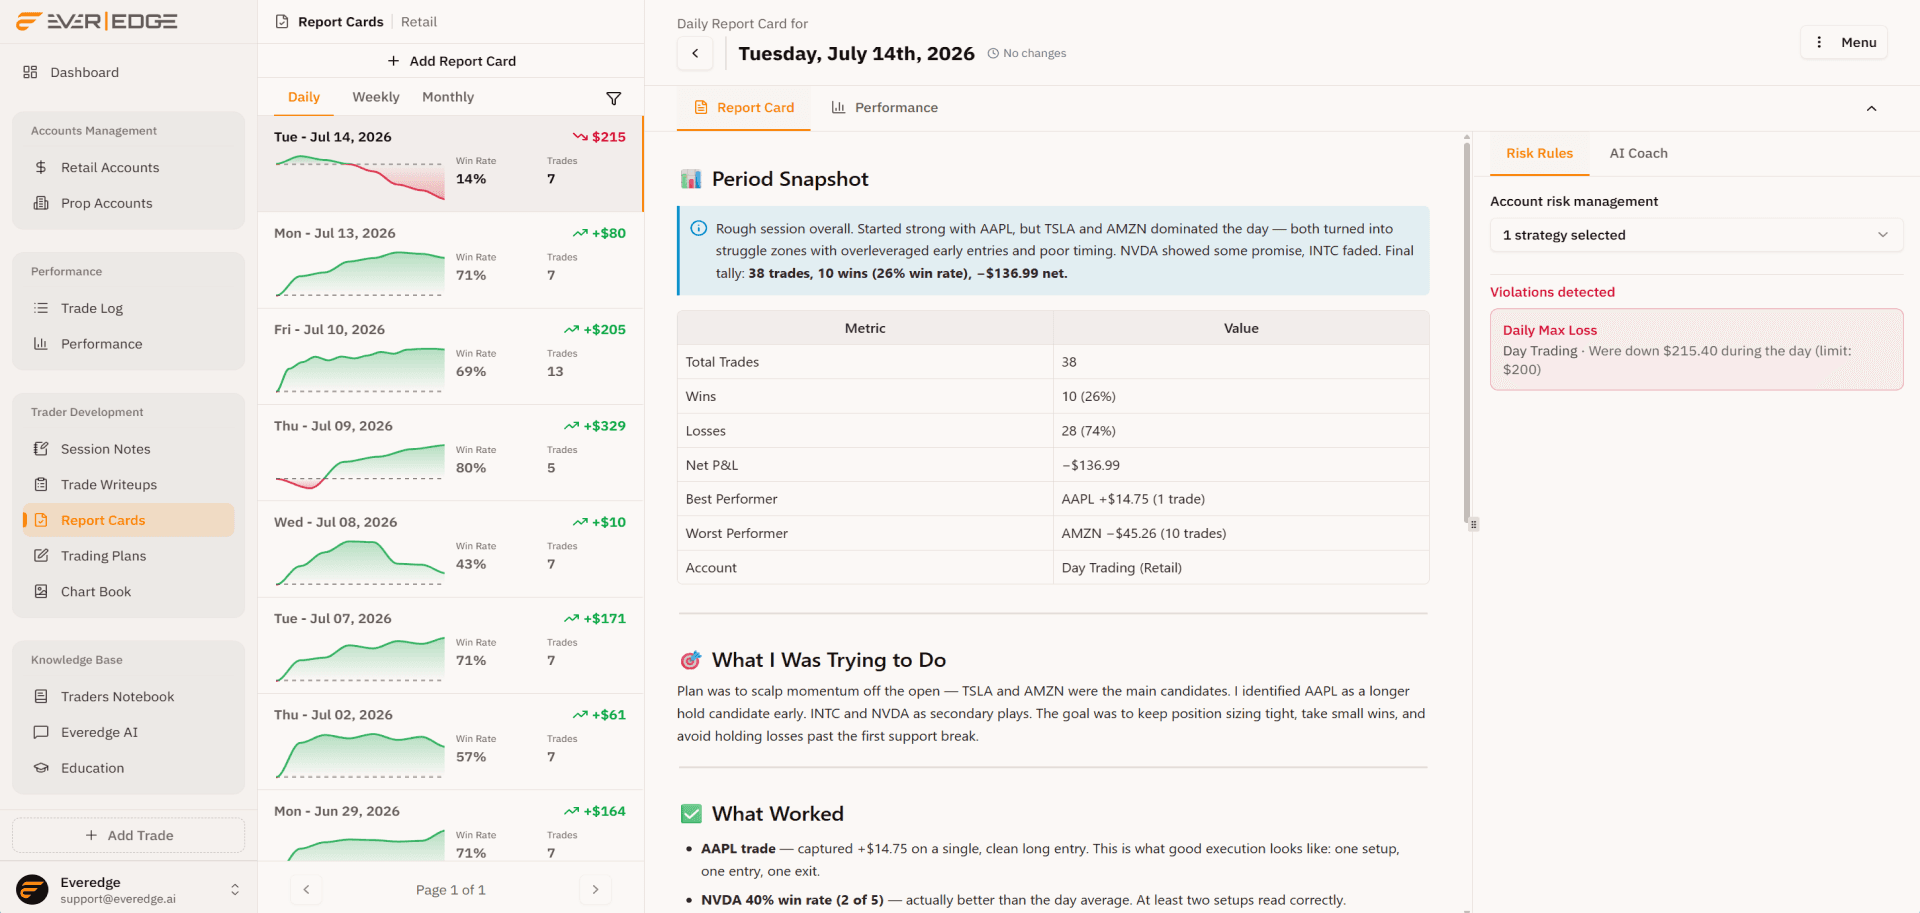Select Thu Jul 09, 2026 report card
Screen dimensions: 1920x913
(x=450, y=453)
